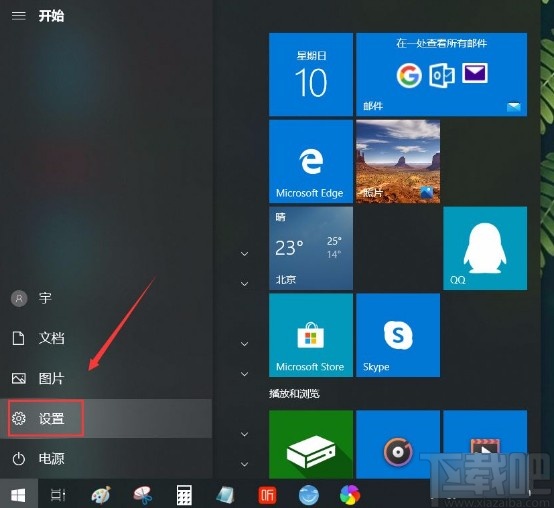This screenshot has width=554, height=508.
Task: Open the calendar tile showing 星期日 10
Action: [311, 75]
